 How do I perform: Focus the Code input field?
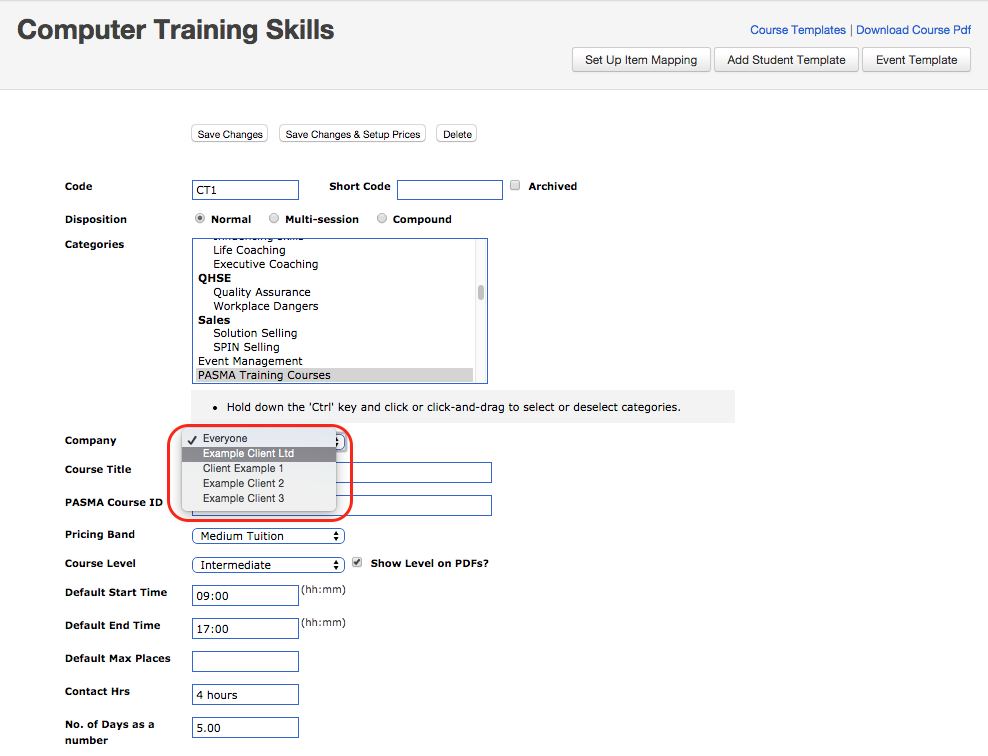pos(245,190)
